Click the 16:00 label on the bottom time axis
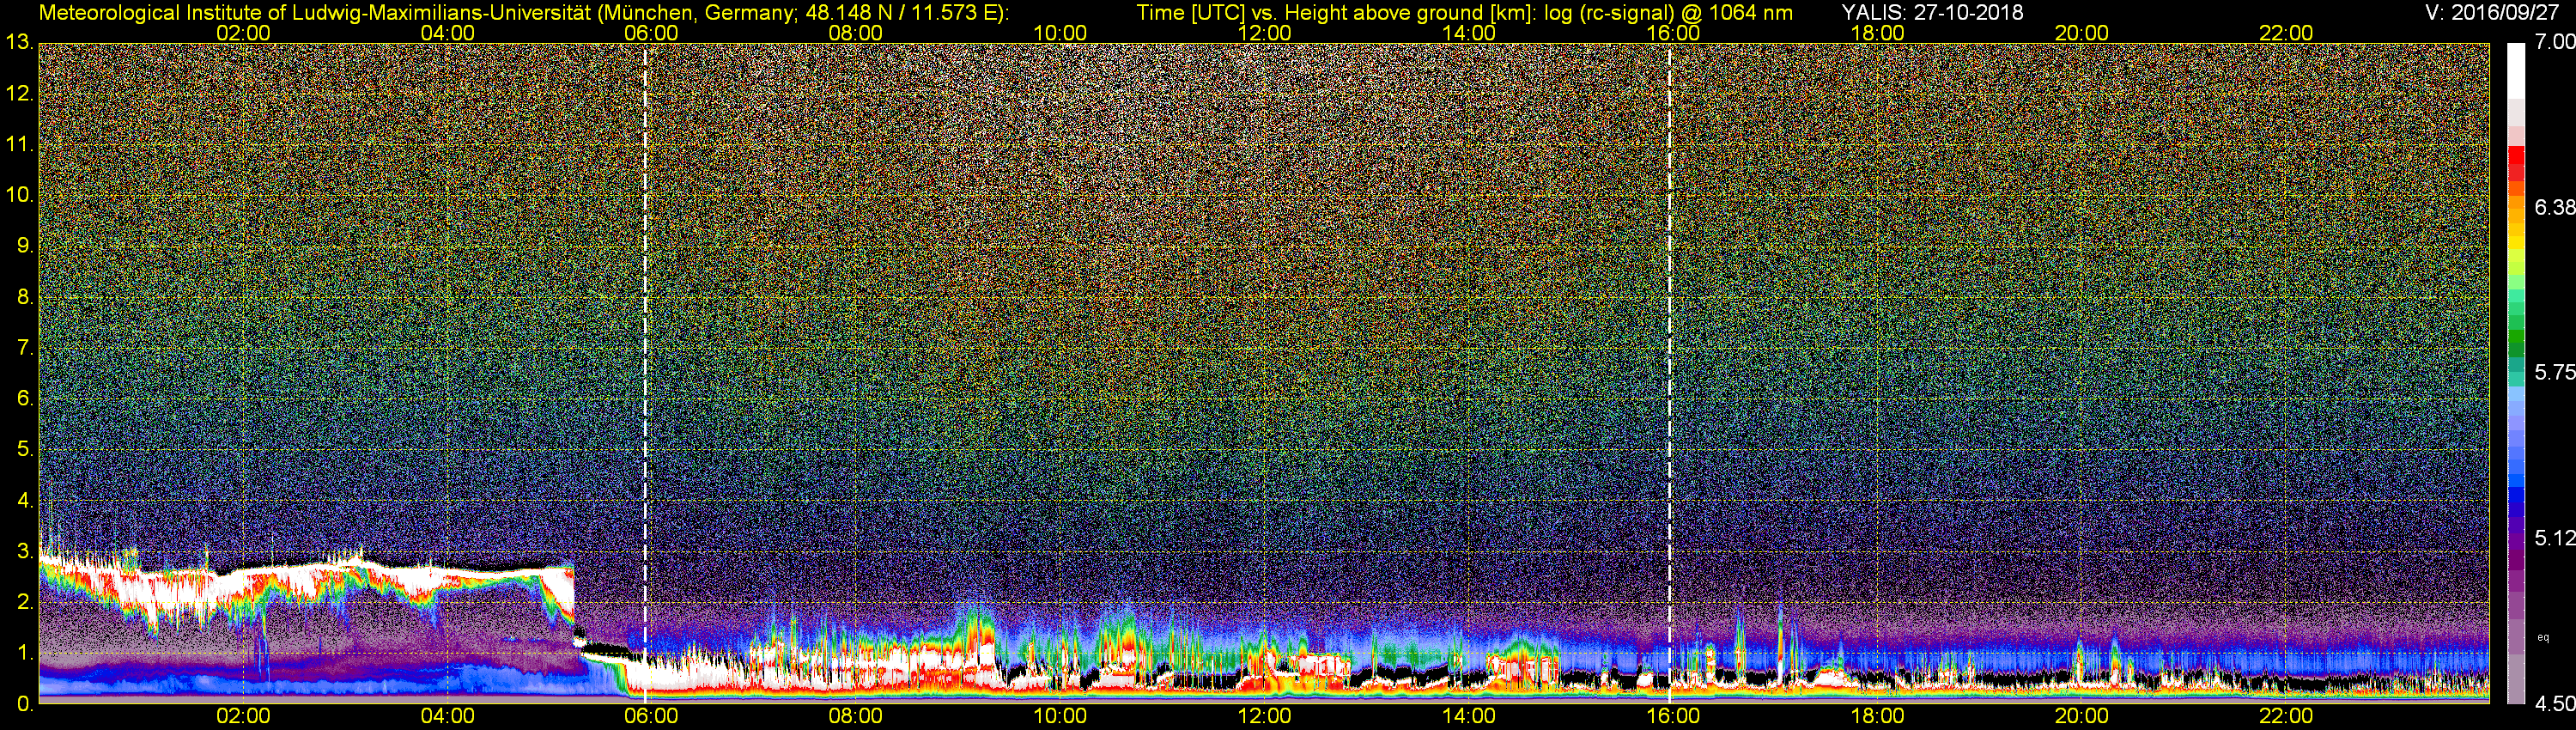2576x730 pixels. click(1673, 716)
